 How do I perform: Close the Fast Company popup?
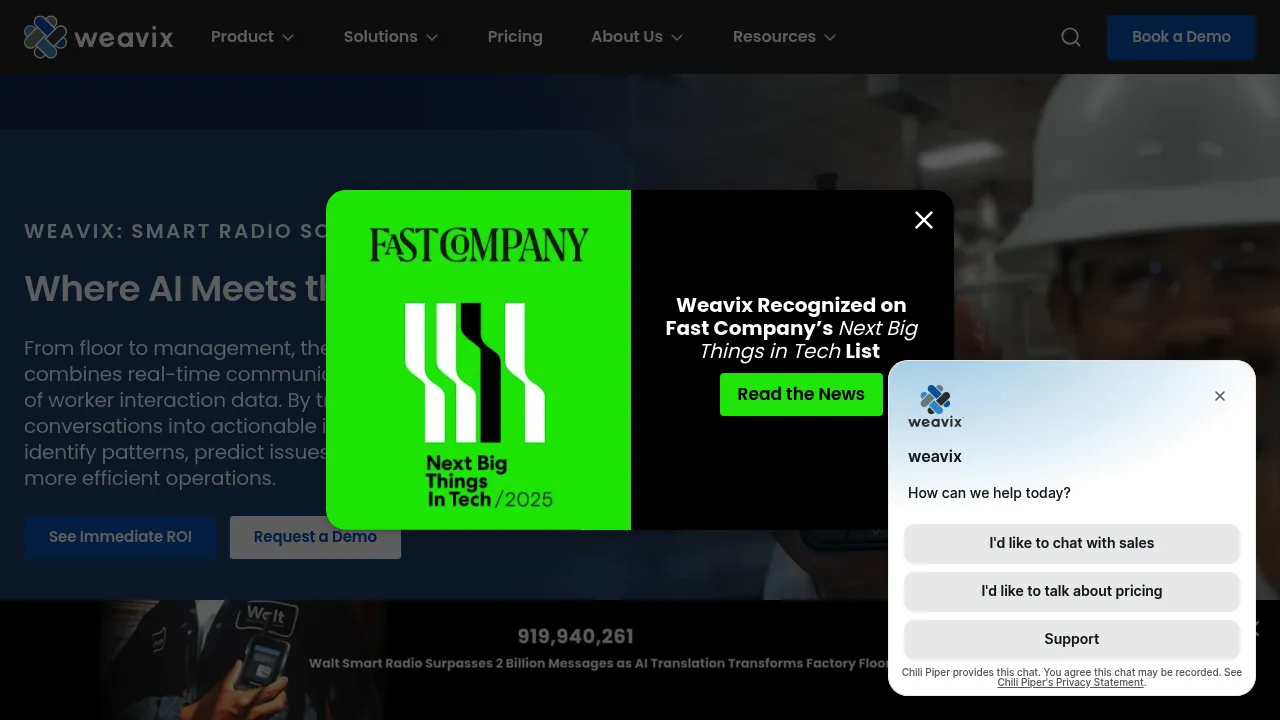[x=924, y=220]
